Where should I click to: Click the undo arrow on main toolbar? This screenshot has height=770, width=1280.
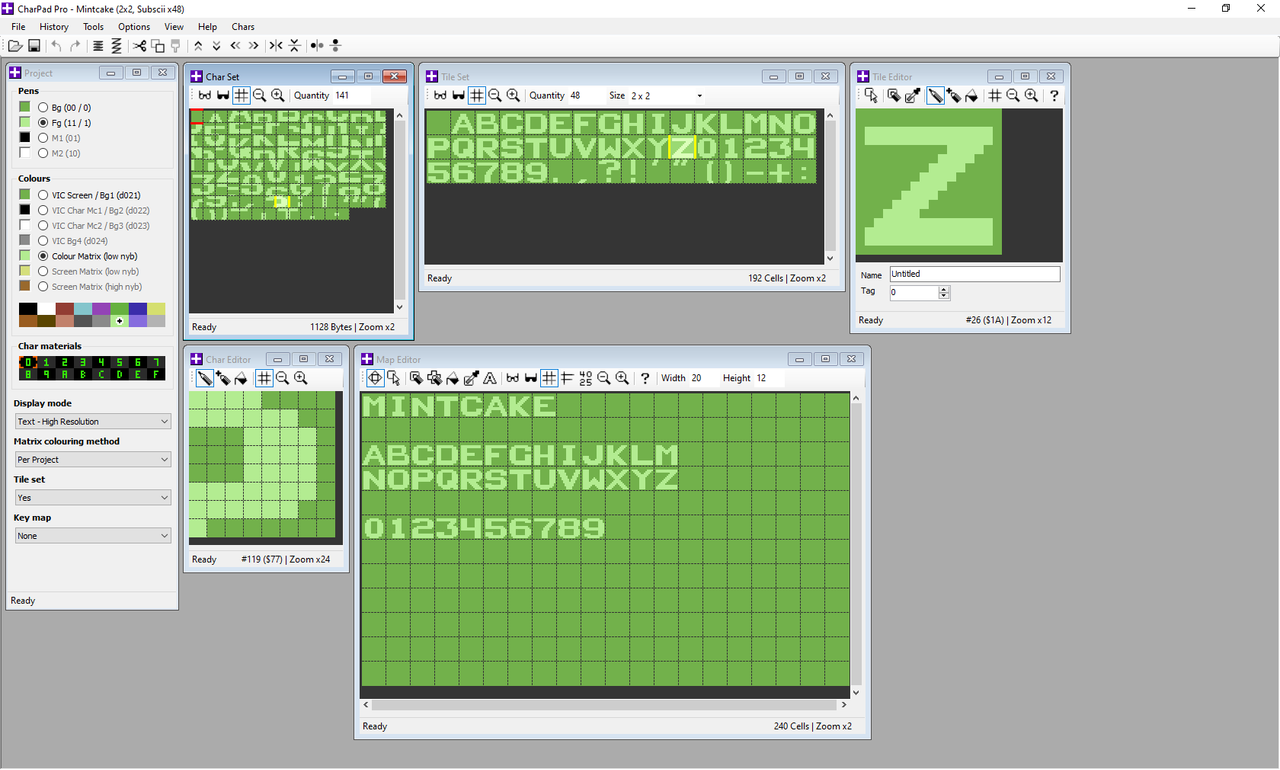coord(57,45)
